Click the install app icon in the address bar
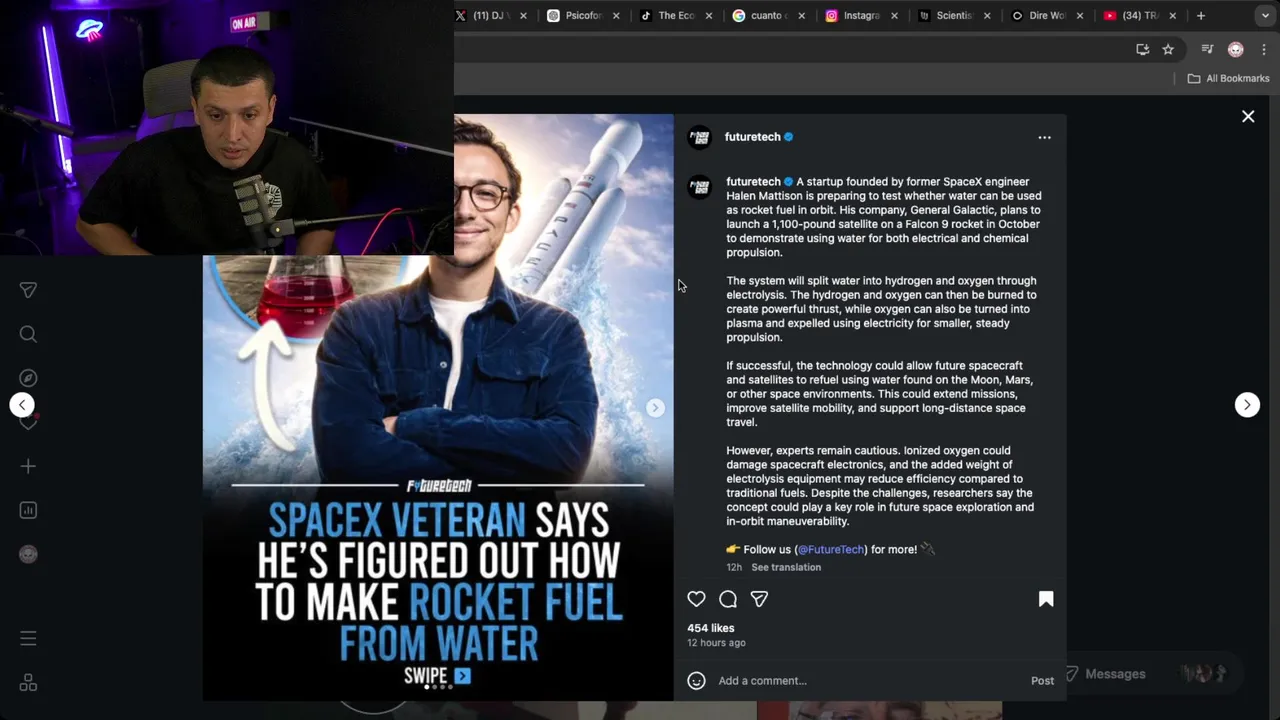This screenshot has height=720, width=1280. coord(1142,49)
